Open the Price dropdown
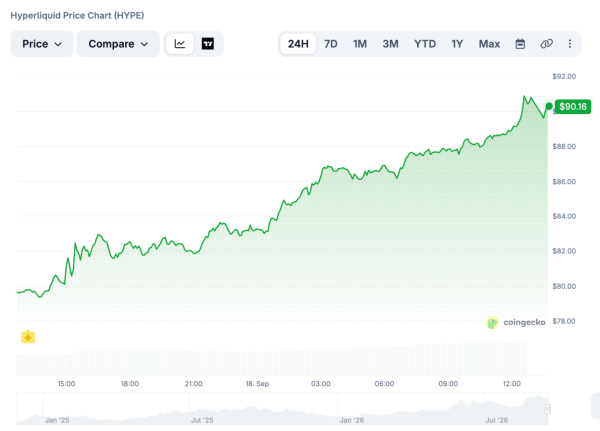The width and height of the screenshot is (600, 431). 42,44
